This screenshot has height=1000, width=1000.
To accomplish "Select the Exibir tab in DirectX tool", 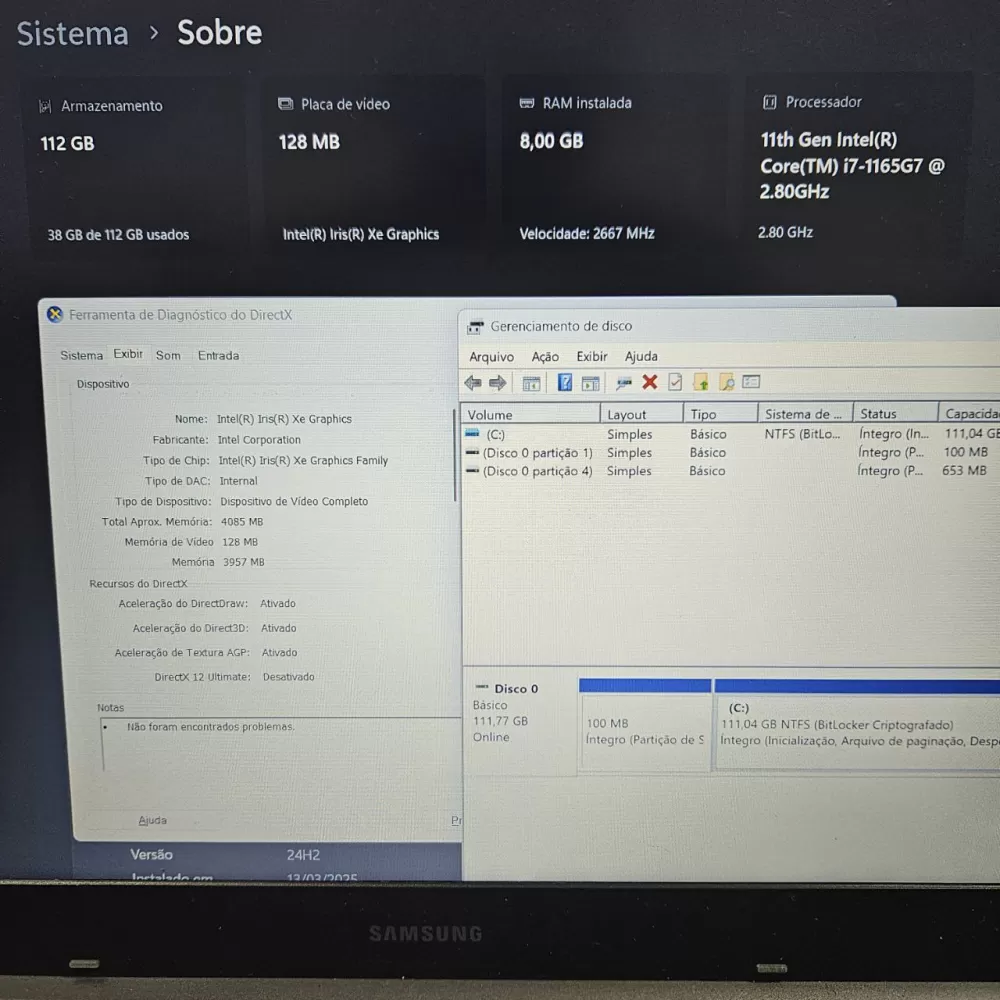I will (128, 354).
